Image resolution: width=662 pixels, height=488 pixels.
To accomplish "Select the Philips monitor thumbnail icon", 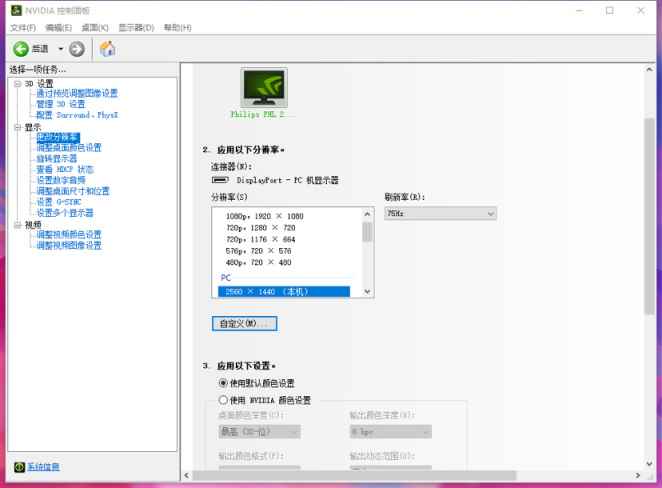I will pyautogui.click(x=264, y=88).
